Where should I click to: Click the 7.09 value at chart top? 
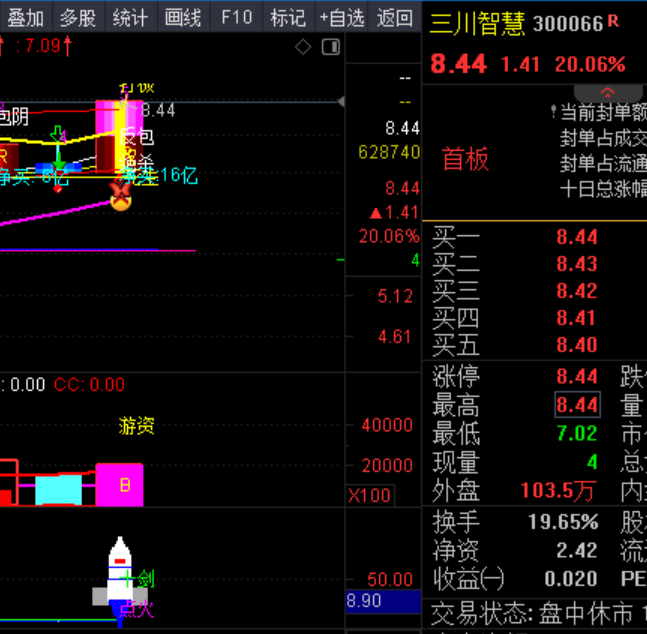tap(43, 46)
